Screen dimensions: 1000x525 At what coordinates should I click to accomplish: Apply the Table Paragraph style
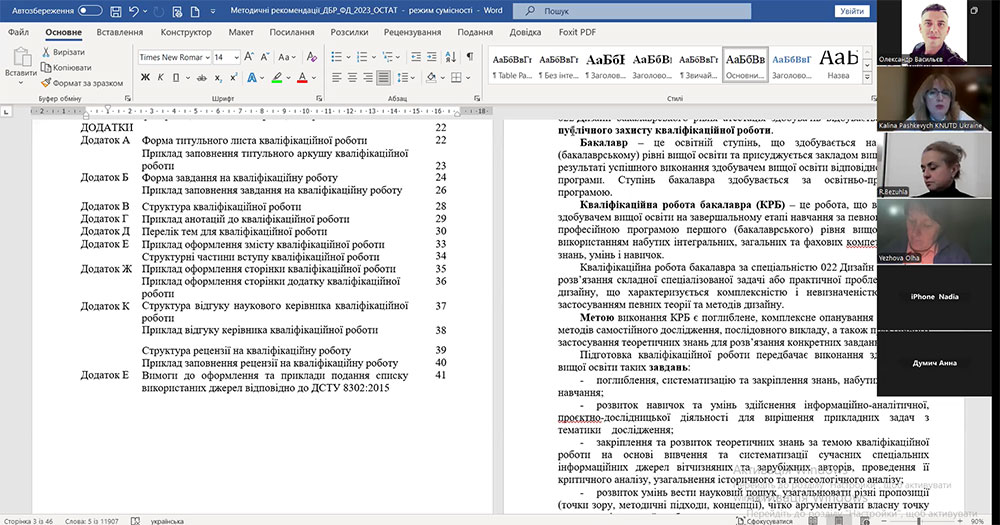pyautogui.click(x=512, y=64)
